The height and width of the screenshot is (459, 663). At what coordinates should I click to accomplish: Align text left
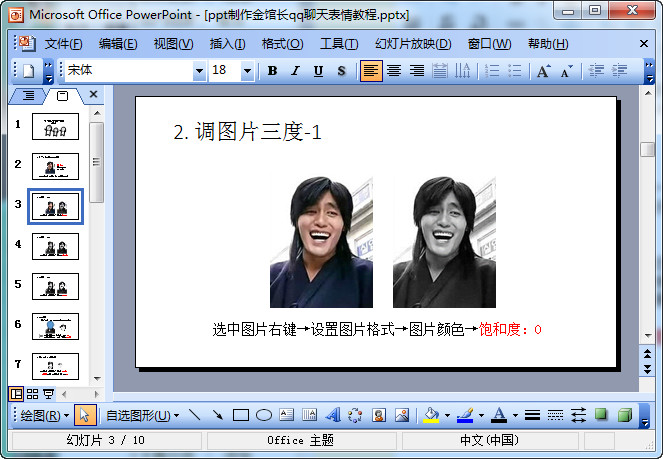click(x=371, y=71)
